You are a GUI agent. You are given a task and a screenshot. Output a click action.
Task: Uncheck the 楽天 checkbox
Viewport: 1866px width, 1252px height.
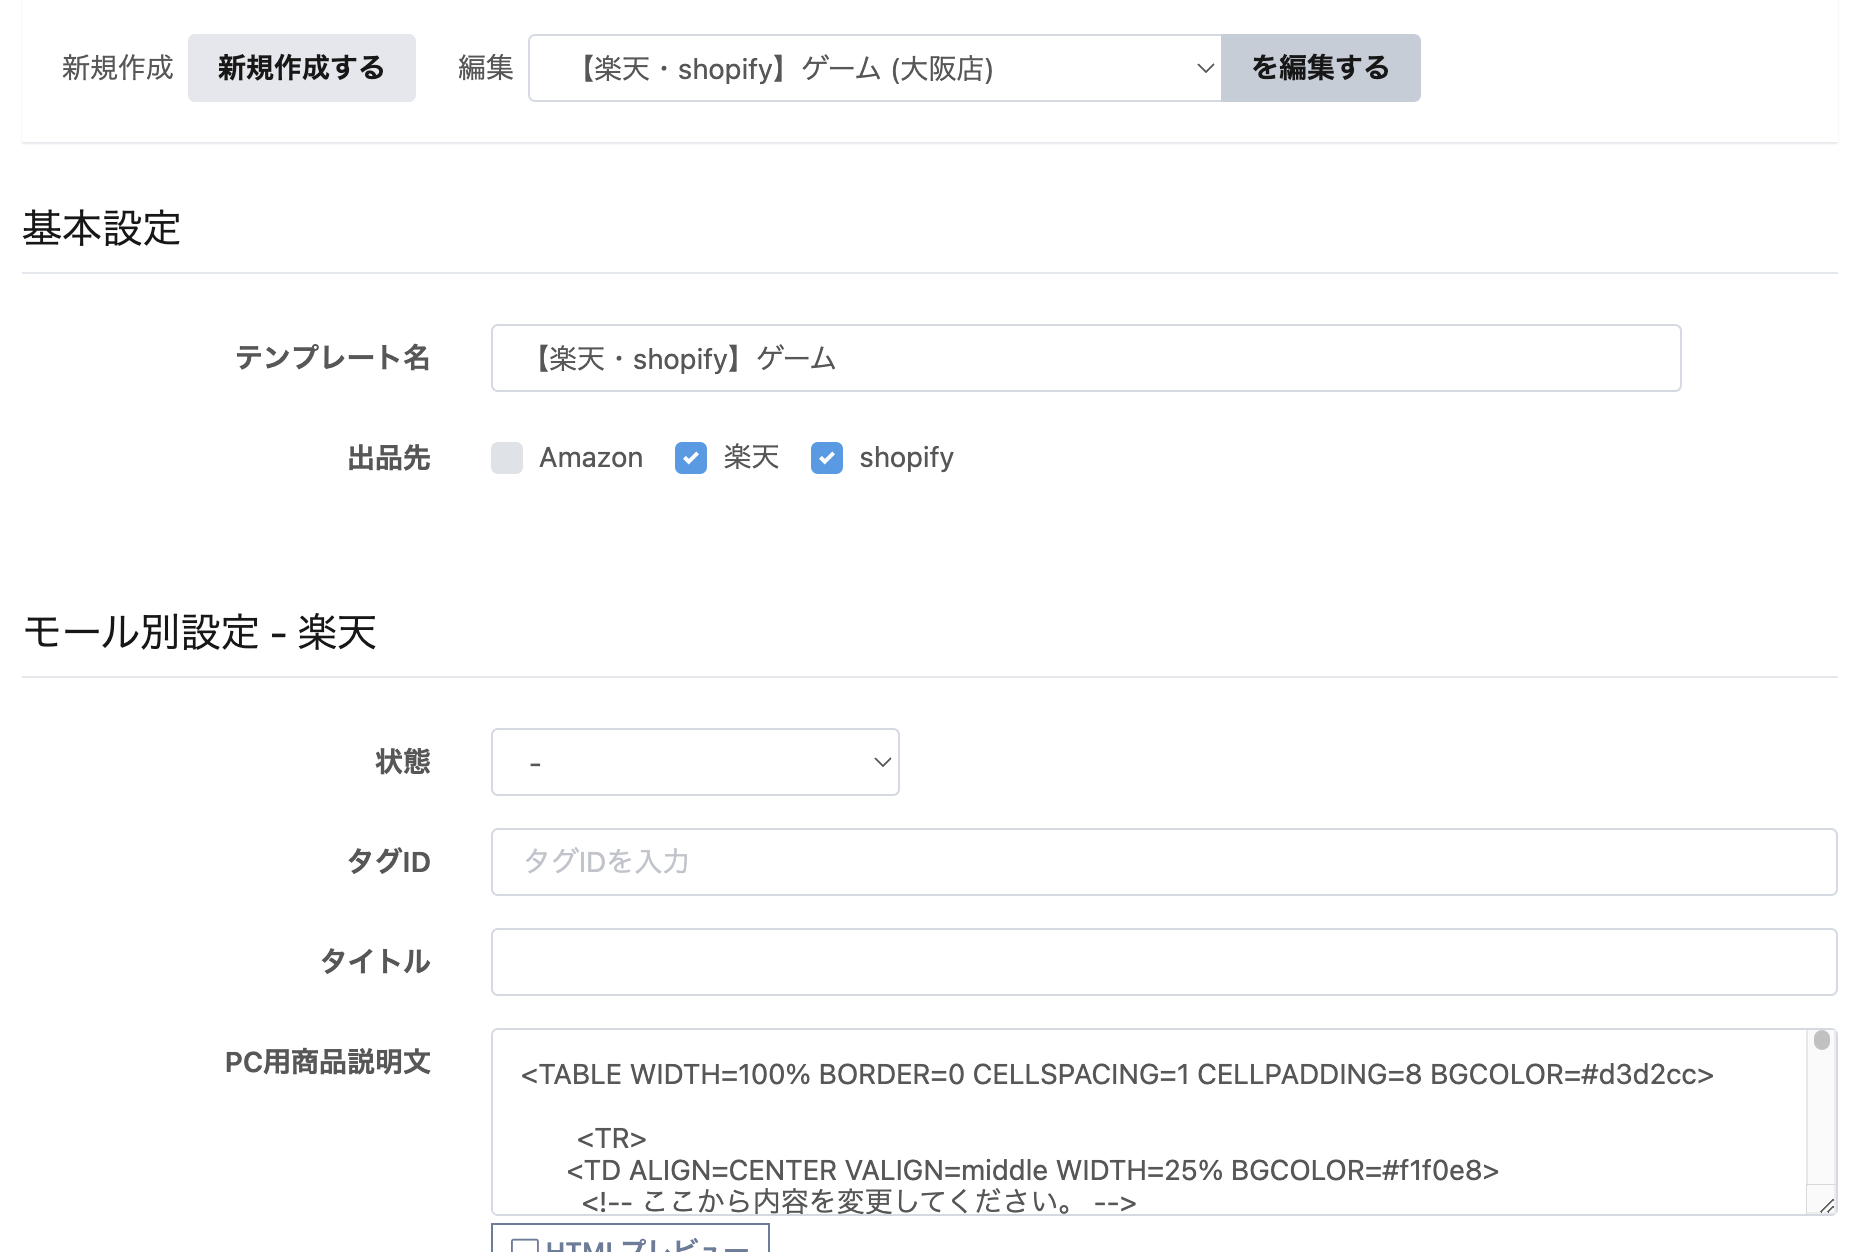click(691, 458)
